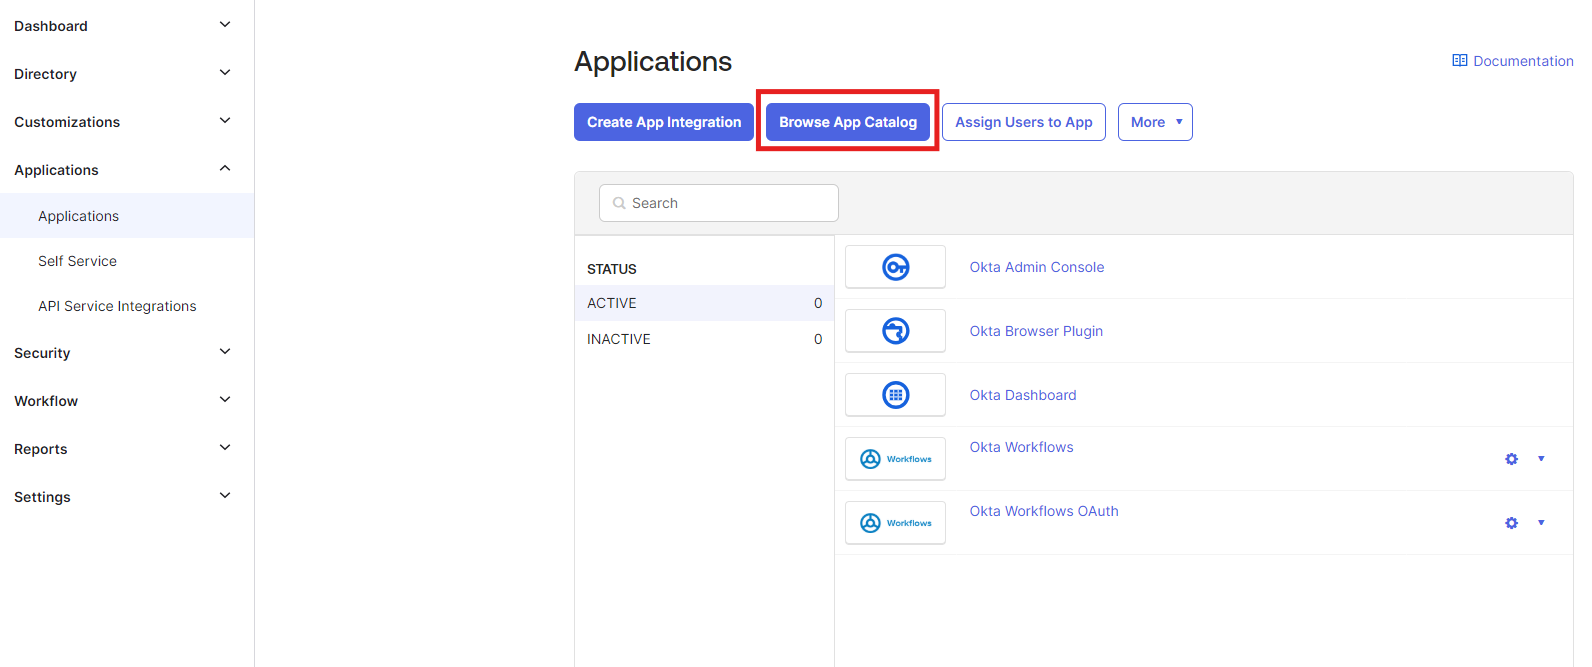1592x667 pixels.
Task: Click the Customizations label in sidebar
Action: [x=67, y=122]
